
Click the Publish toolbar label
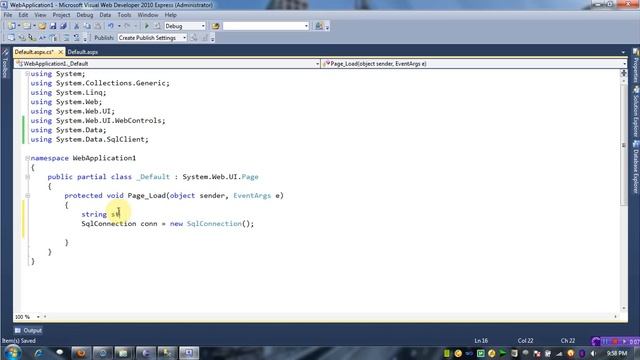104,38
